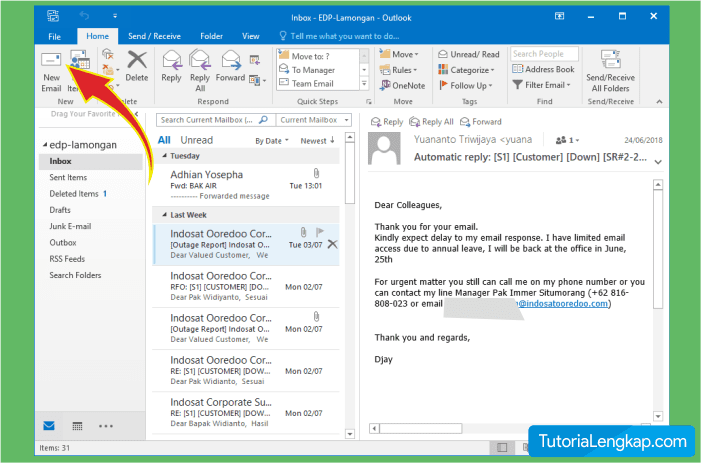The height and width of the screenshot is (463, 701).
Task: Click the ribbon Forward button
Action: coord(230,67)
